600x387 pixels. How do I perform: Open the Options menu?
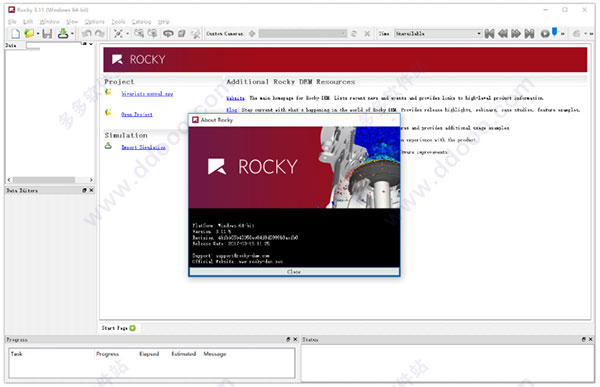coord(95,22)
